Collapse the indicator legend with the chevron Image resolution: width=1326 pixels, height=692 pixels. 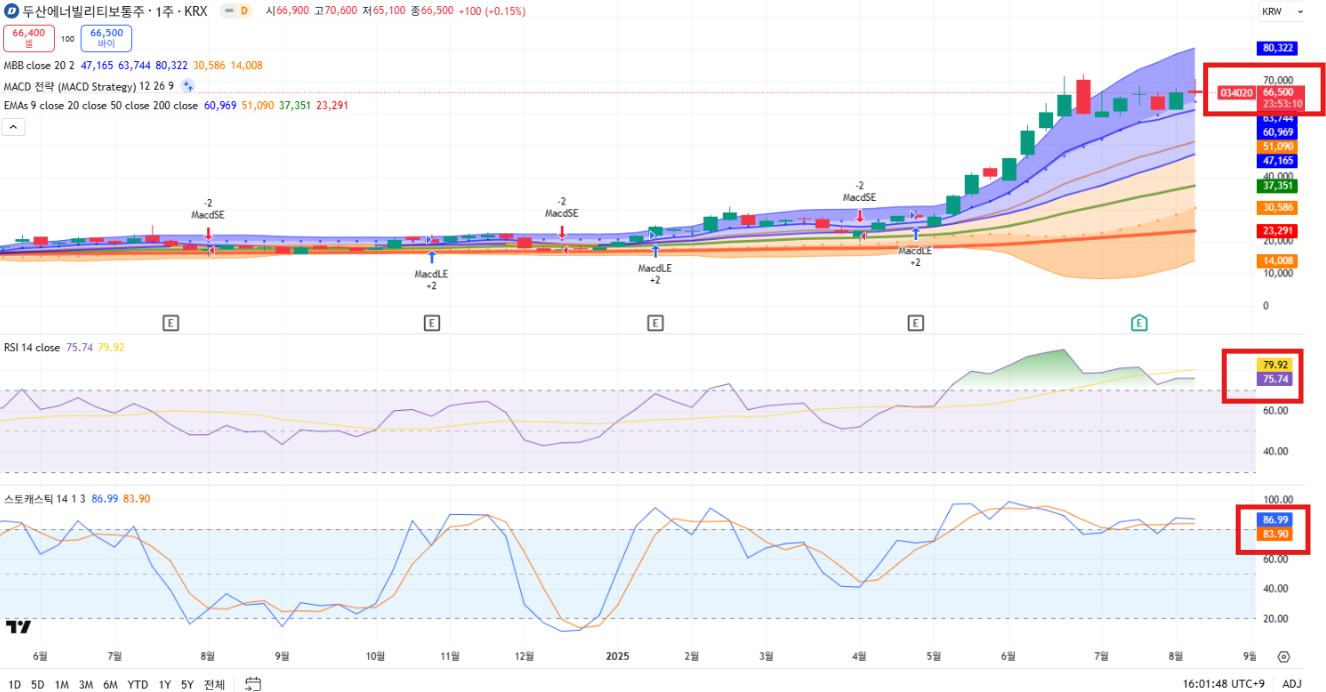pos(14,127)
